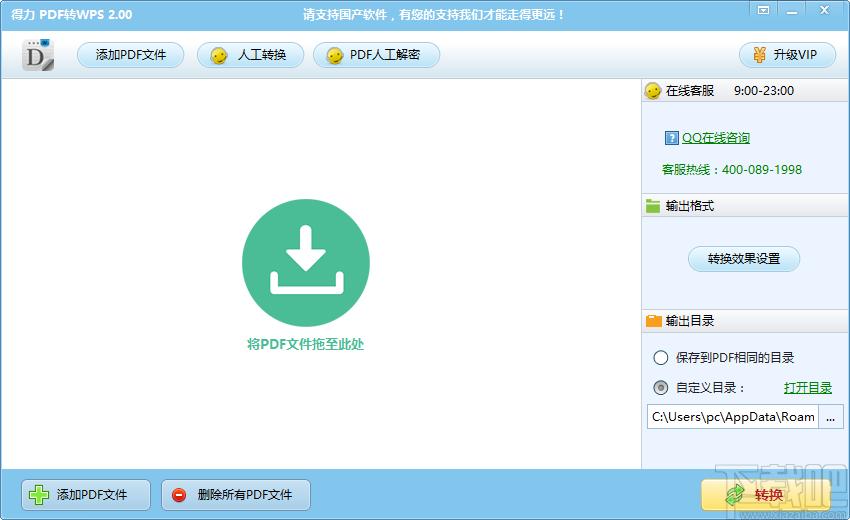Click the output directory path field
This screenshot has width=850, height=520.
(732, 417)
